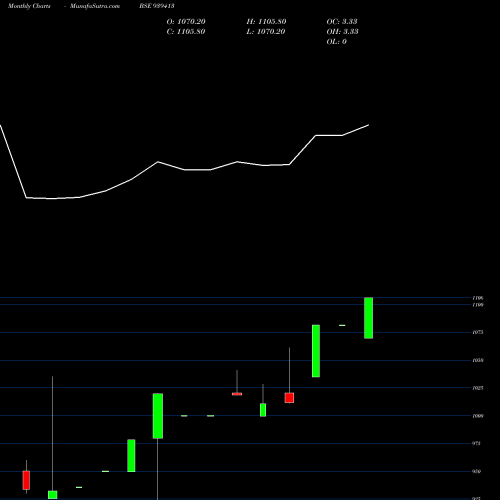
Task: Click the 950 price axis label
Action: coord(477,472)
